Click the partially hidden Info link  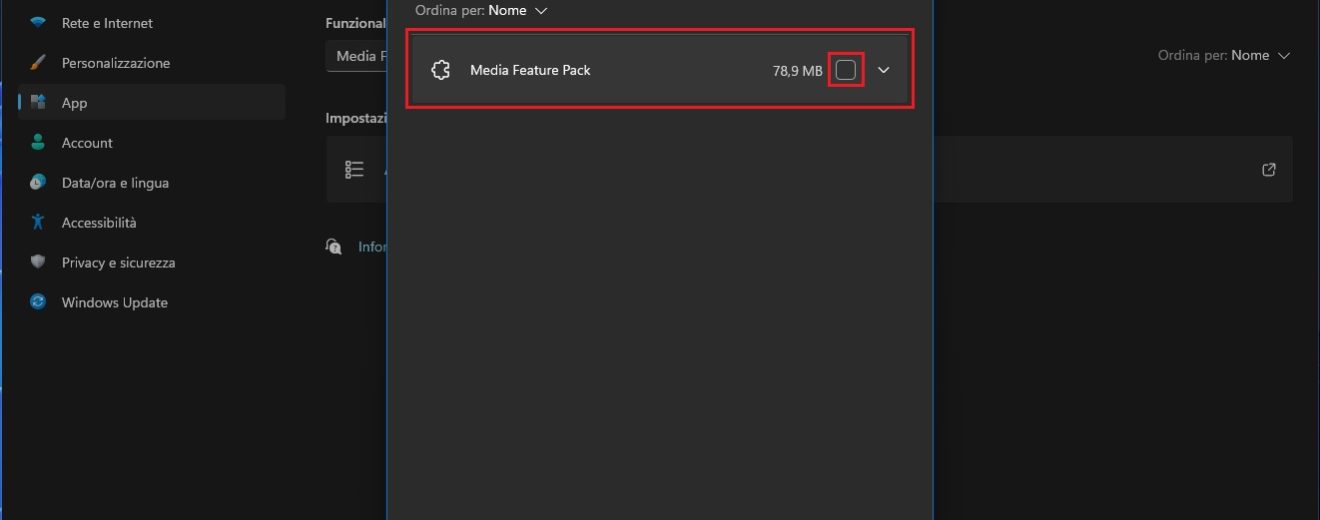(371, 246)
